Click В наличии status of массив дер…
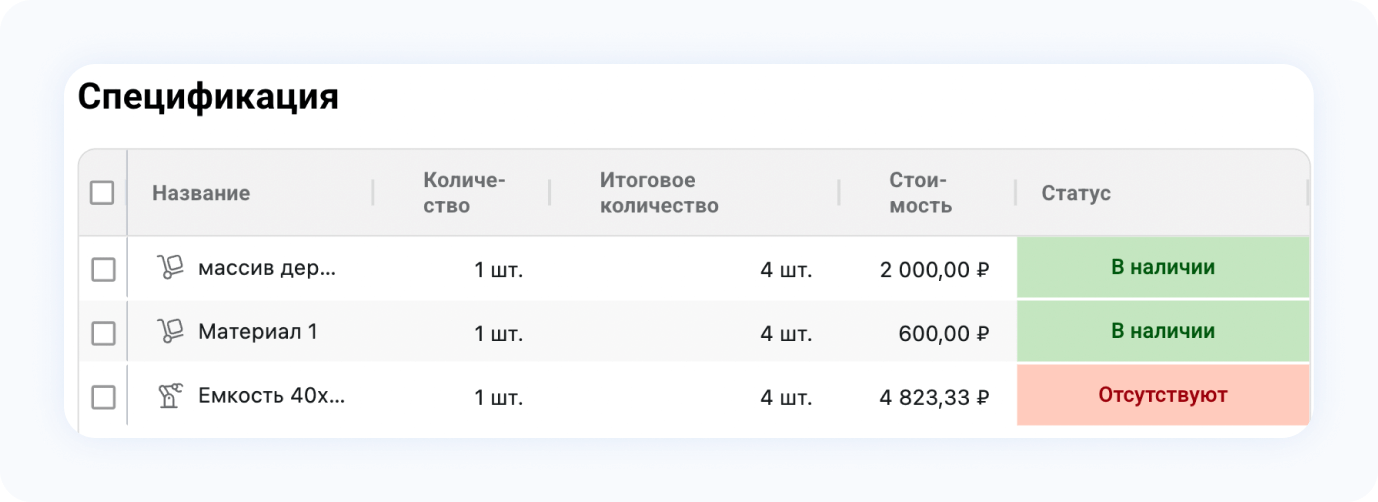1378x502 pixels. pyautogui.click(x=1163, y=268)
